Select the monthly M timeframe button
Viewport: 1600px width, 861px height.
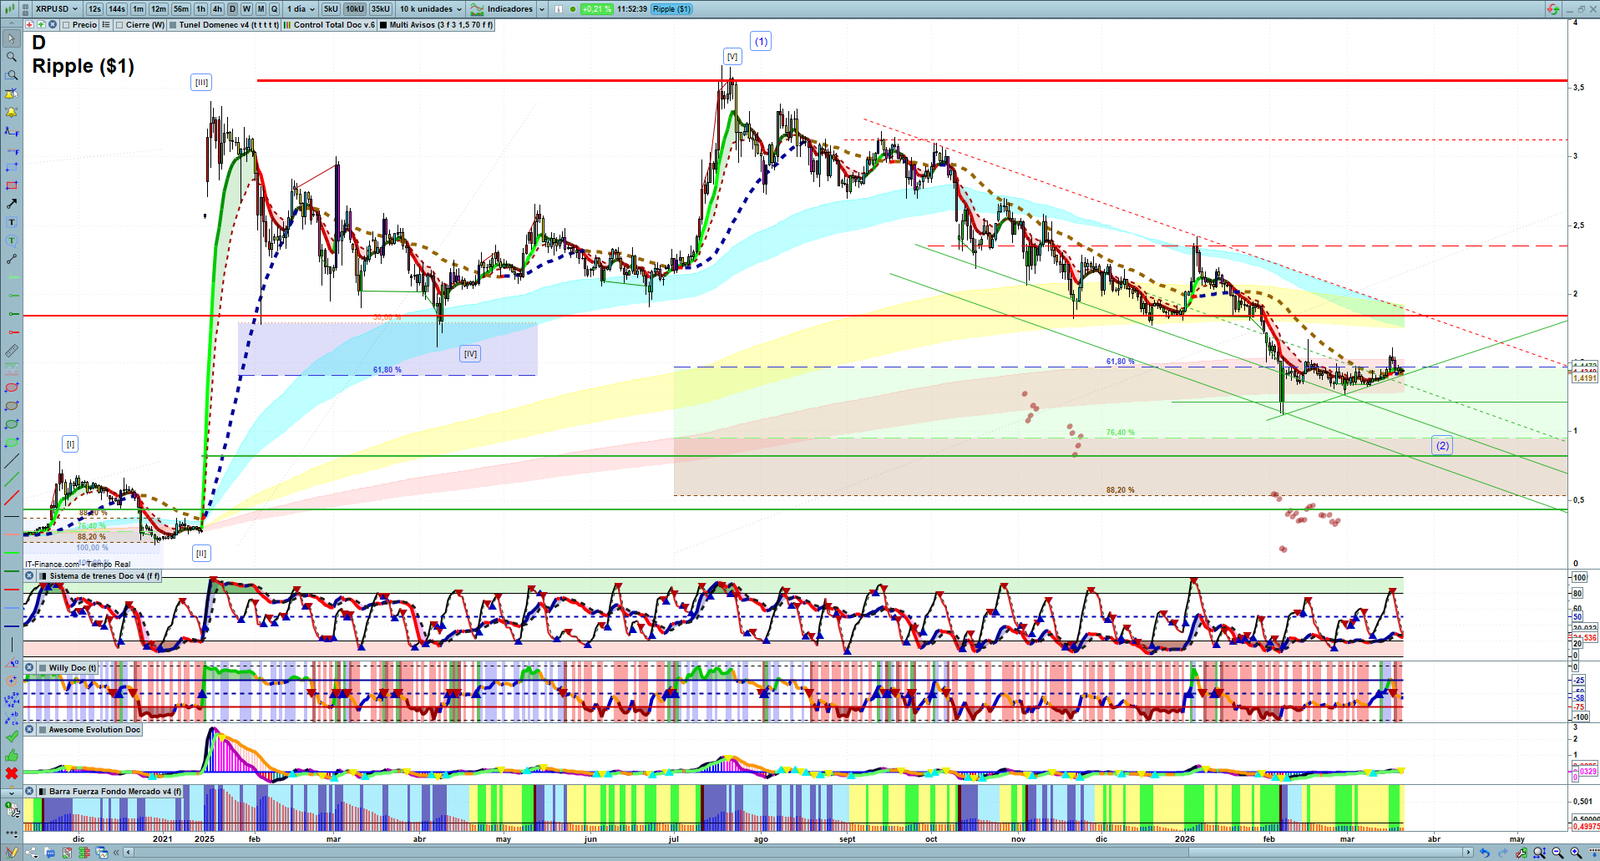pyautogui.click(x=261, y=9)
